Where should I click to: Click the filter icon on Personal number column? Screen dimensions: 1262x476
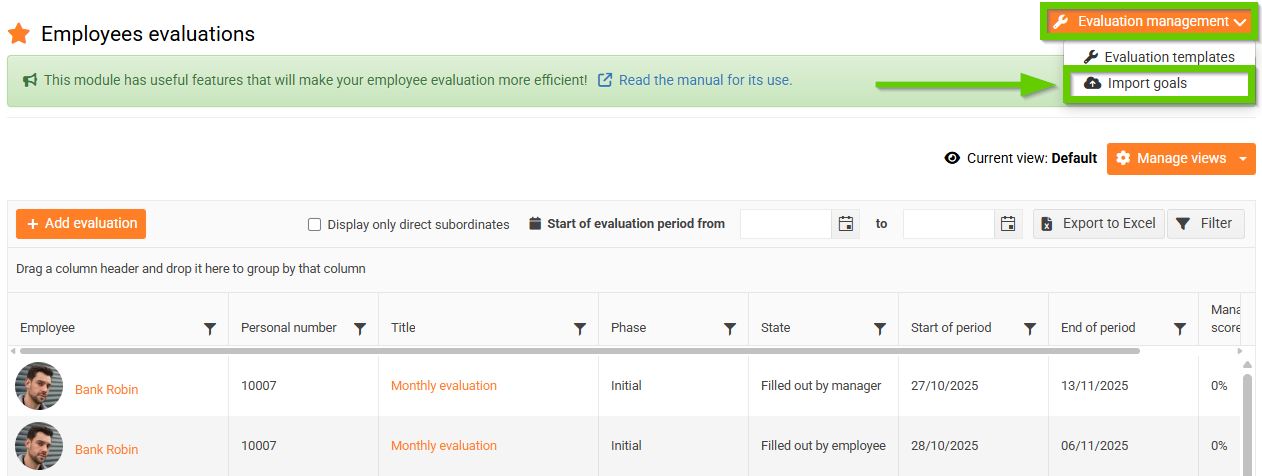(360, 328)
